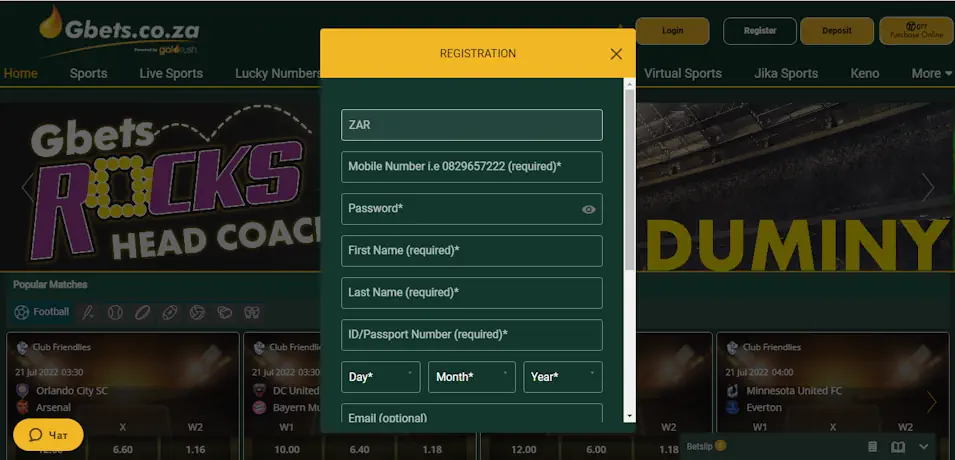Select the American football sport icon

click(x=169, y=313)
